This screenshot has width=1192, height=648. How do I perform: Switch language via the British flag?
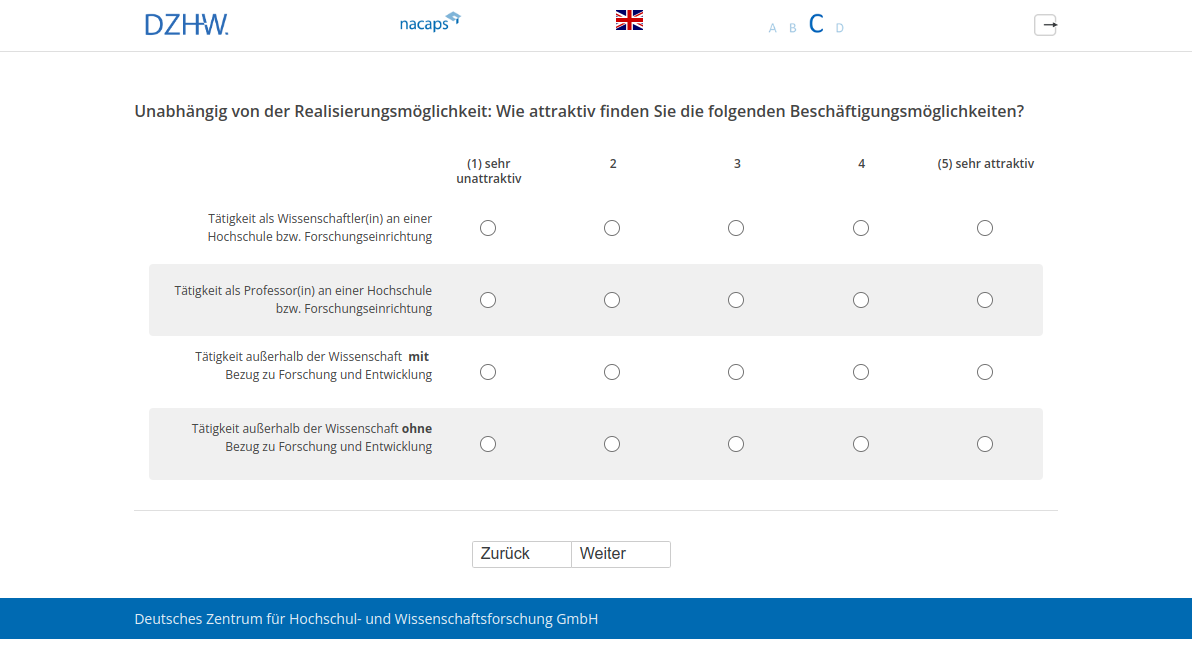629,20
